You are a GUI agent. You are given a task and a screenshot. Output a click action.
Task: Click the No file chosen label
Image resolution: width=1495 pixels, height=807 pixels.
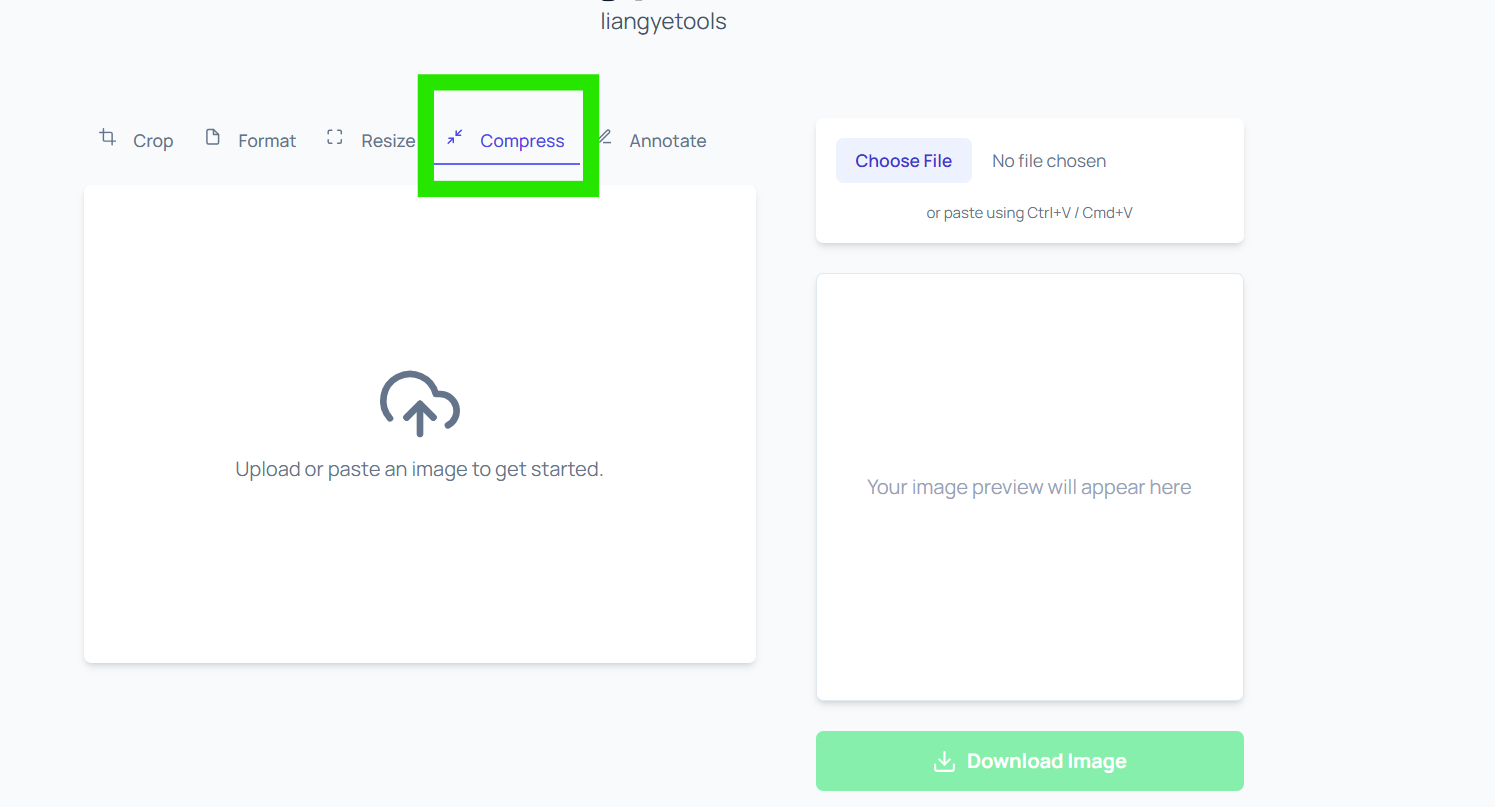tap(1048, 160)
